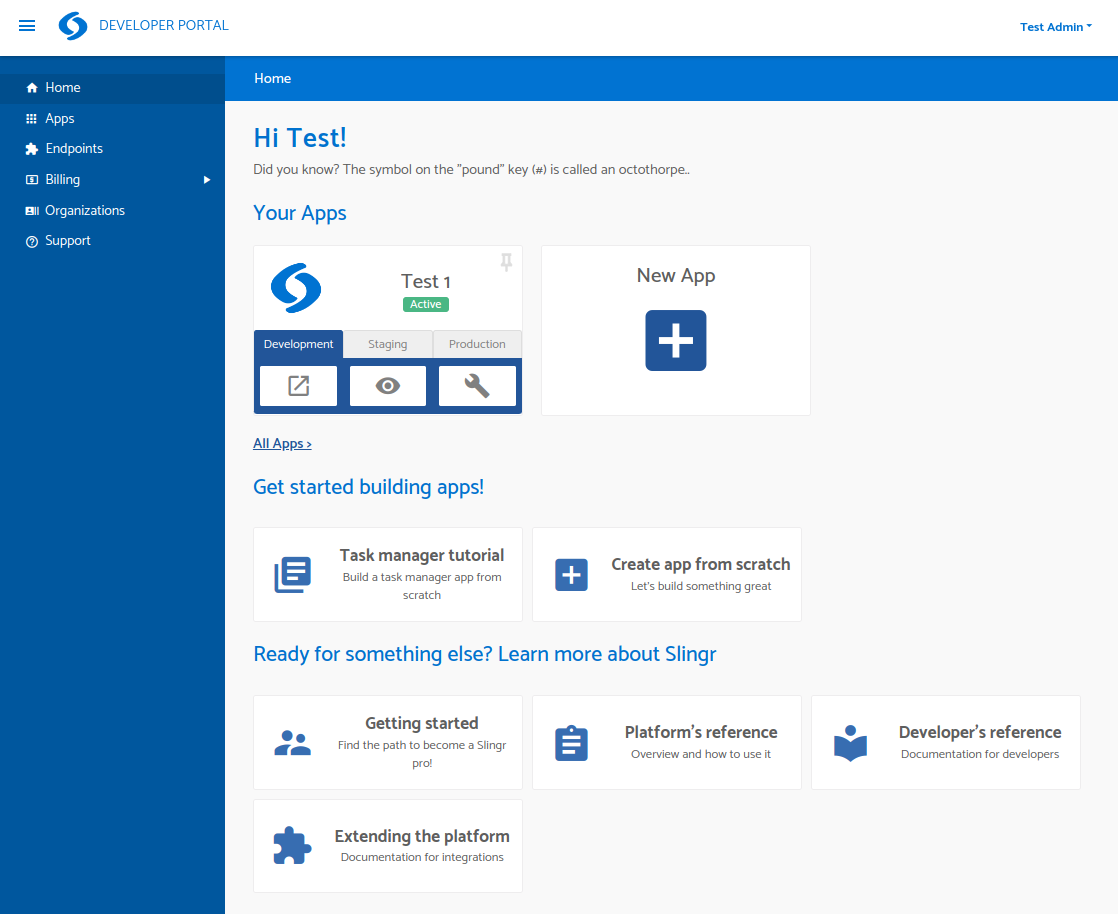Click the Developer's reference book icon
This screenshot has width=1118, height=914.
pos(851,743)
